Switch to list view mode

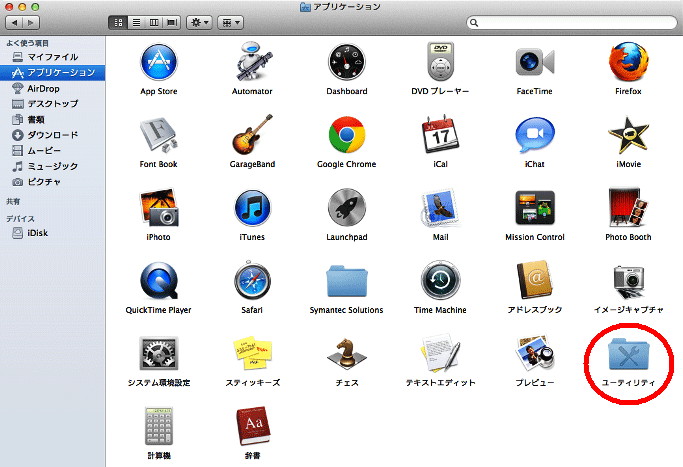point(136,23)
